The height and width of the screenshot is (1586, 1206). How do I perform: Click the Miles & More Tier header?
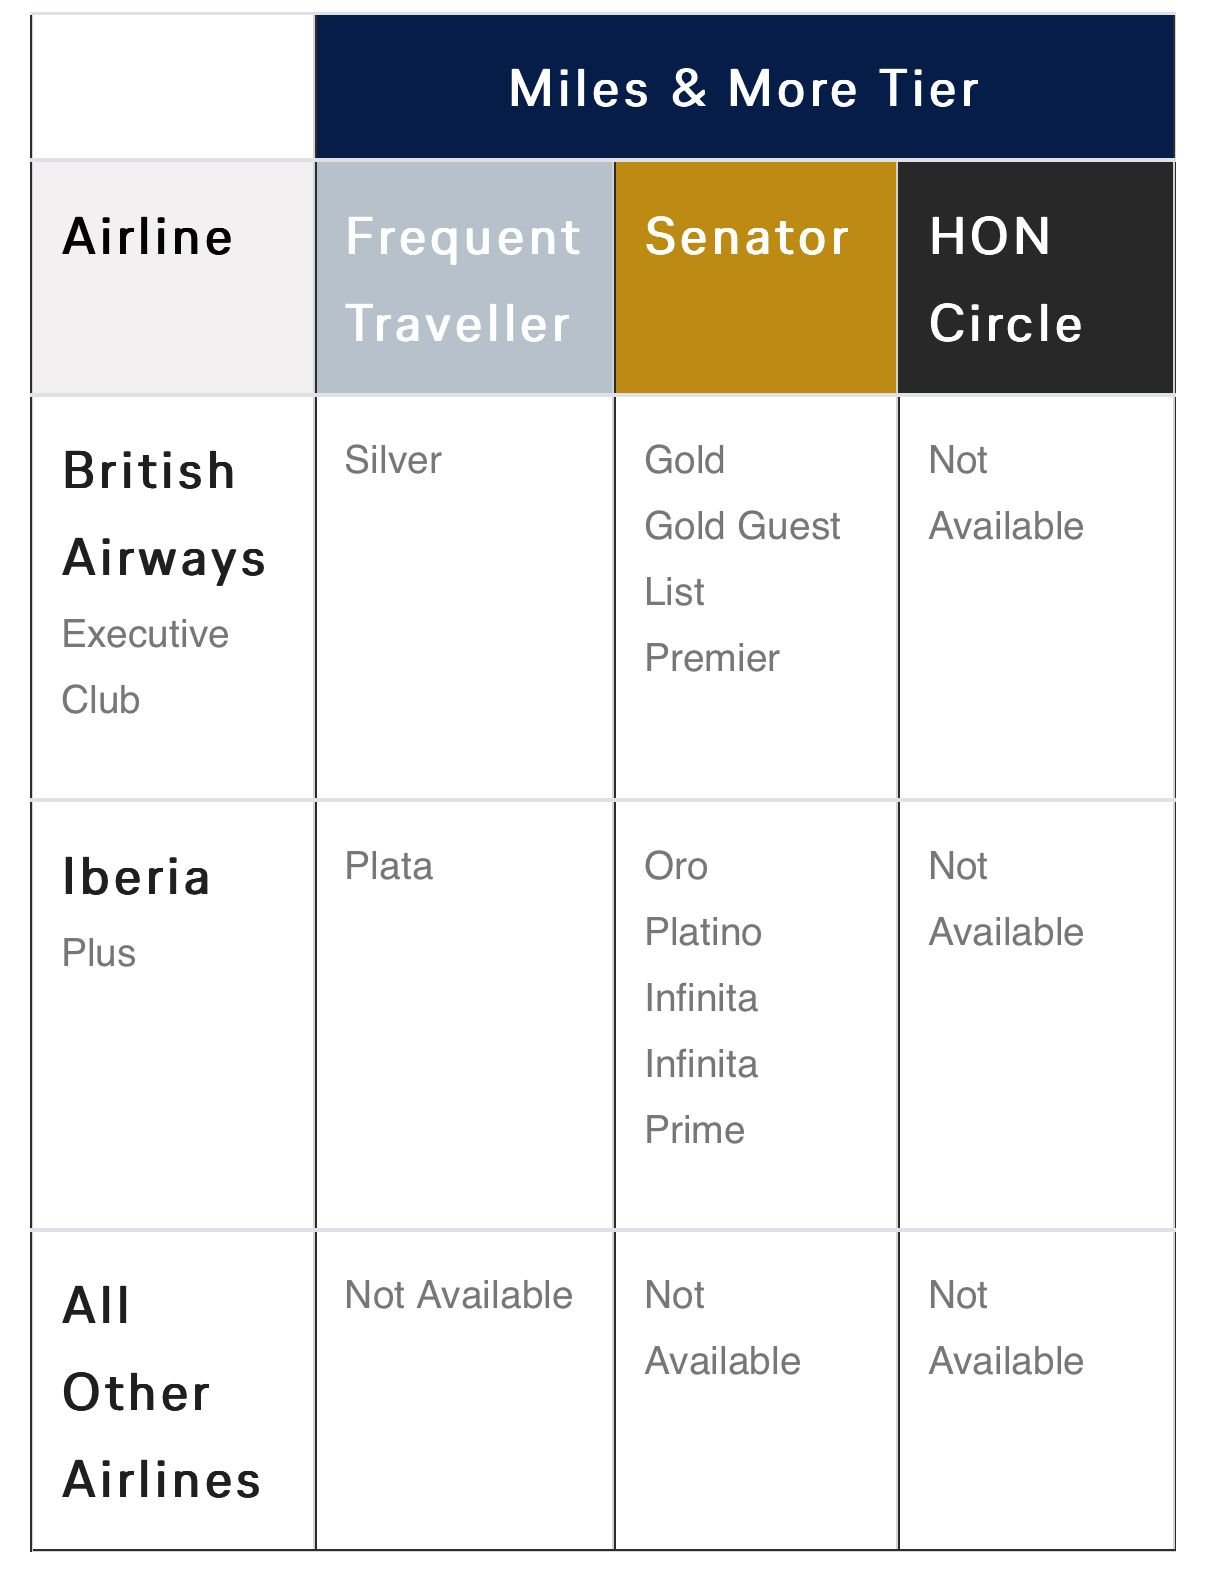[743, 88]
